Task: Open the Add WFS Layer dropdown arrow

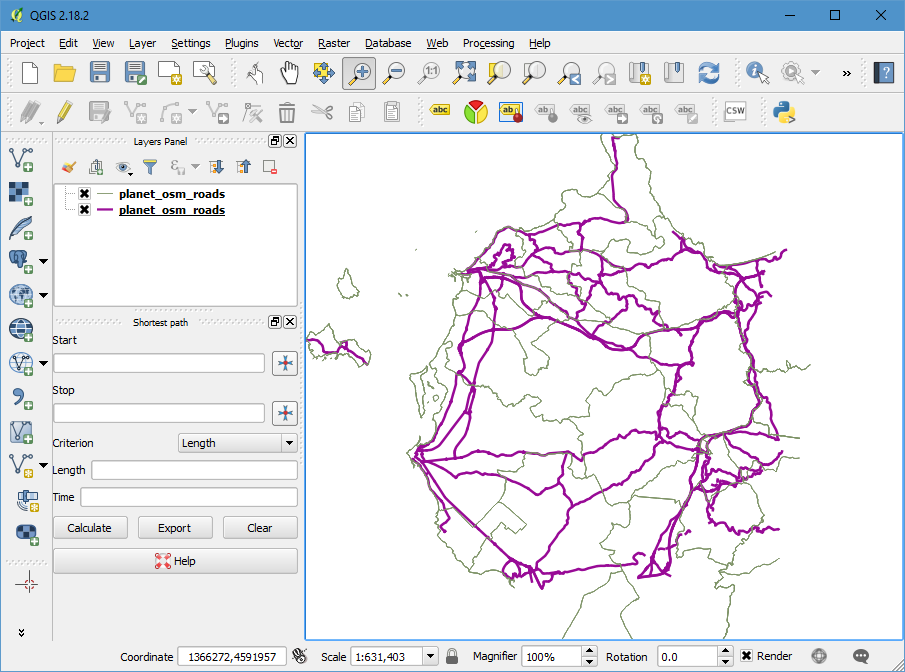Action: pos(43,363)
